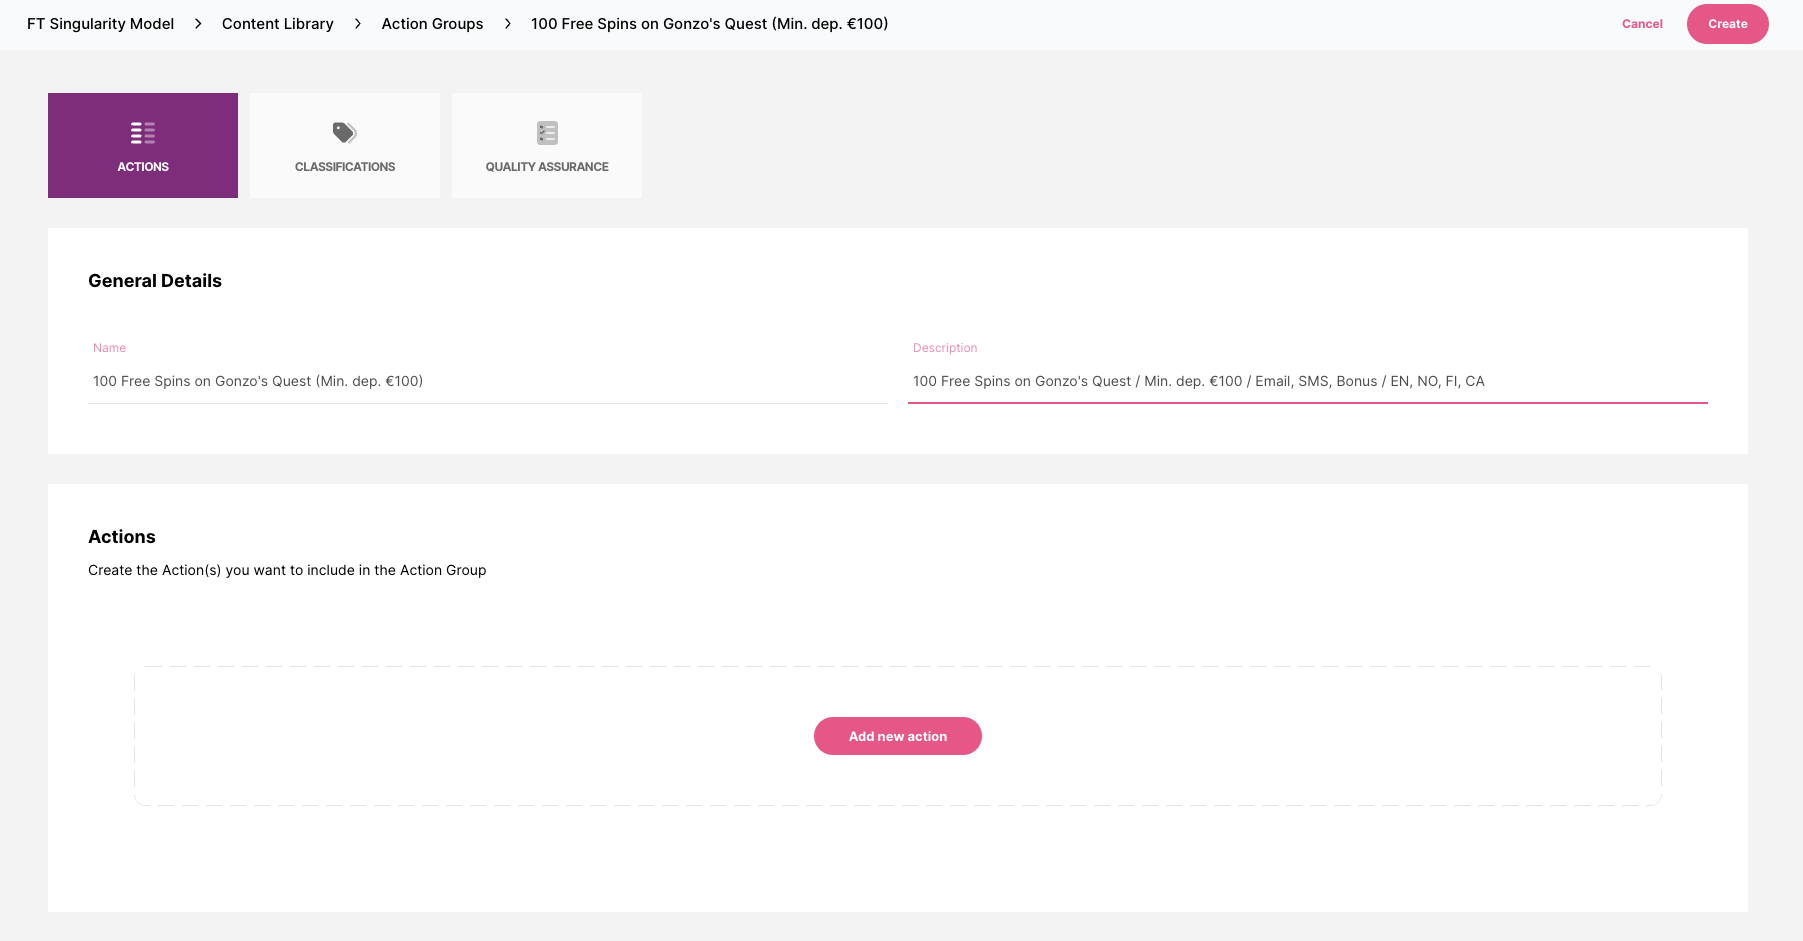This screenshot has width=1803, height=941.
Task: Return to Action Groups breadcrumb
Action: coord(432,24)
